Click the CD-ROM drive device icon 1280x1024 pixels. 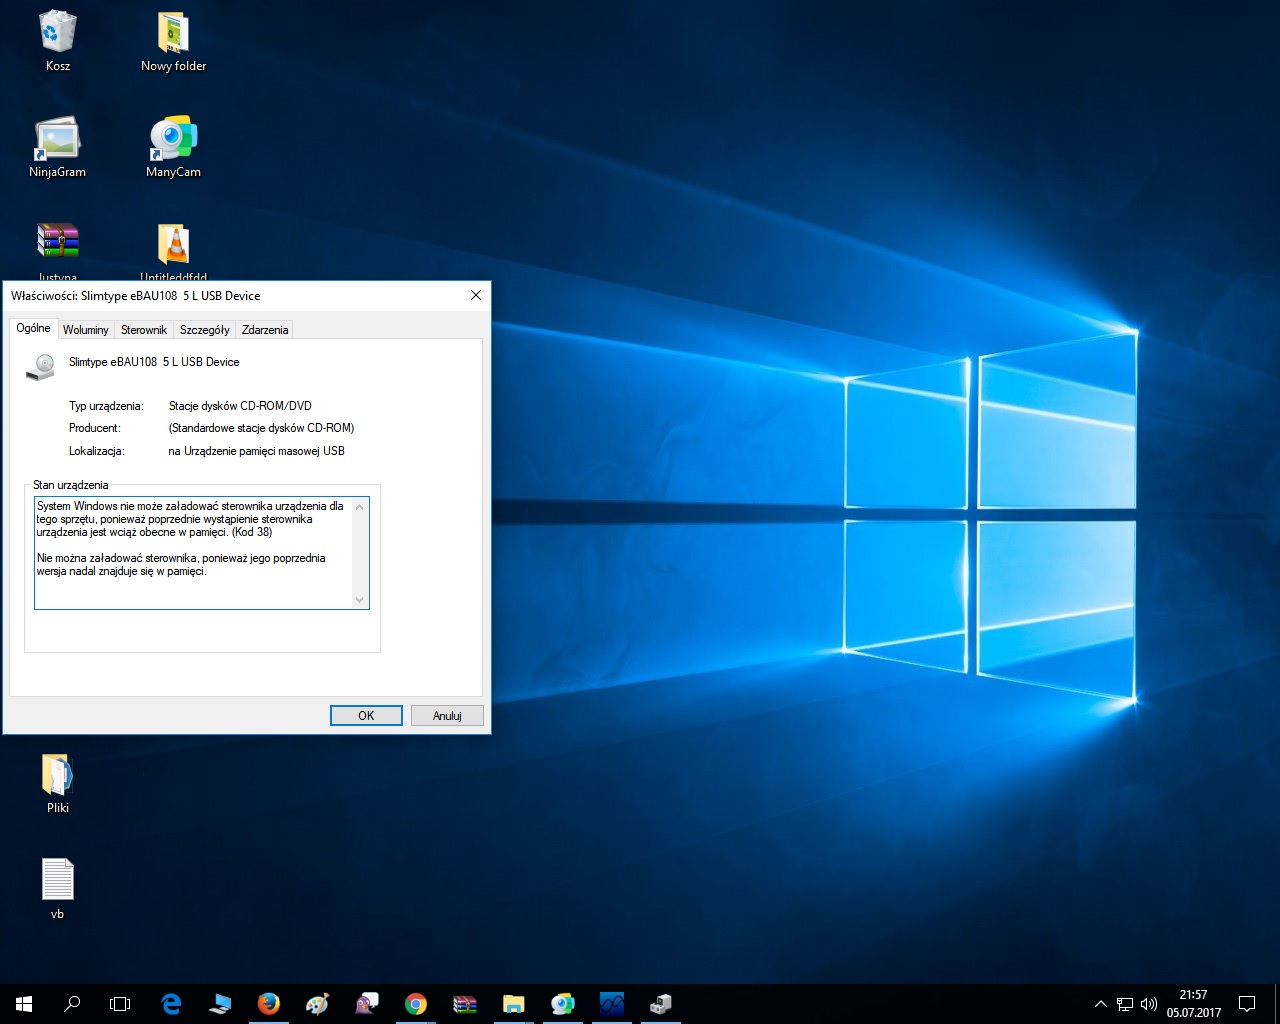41,367
